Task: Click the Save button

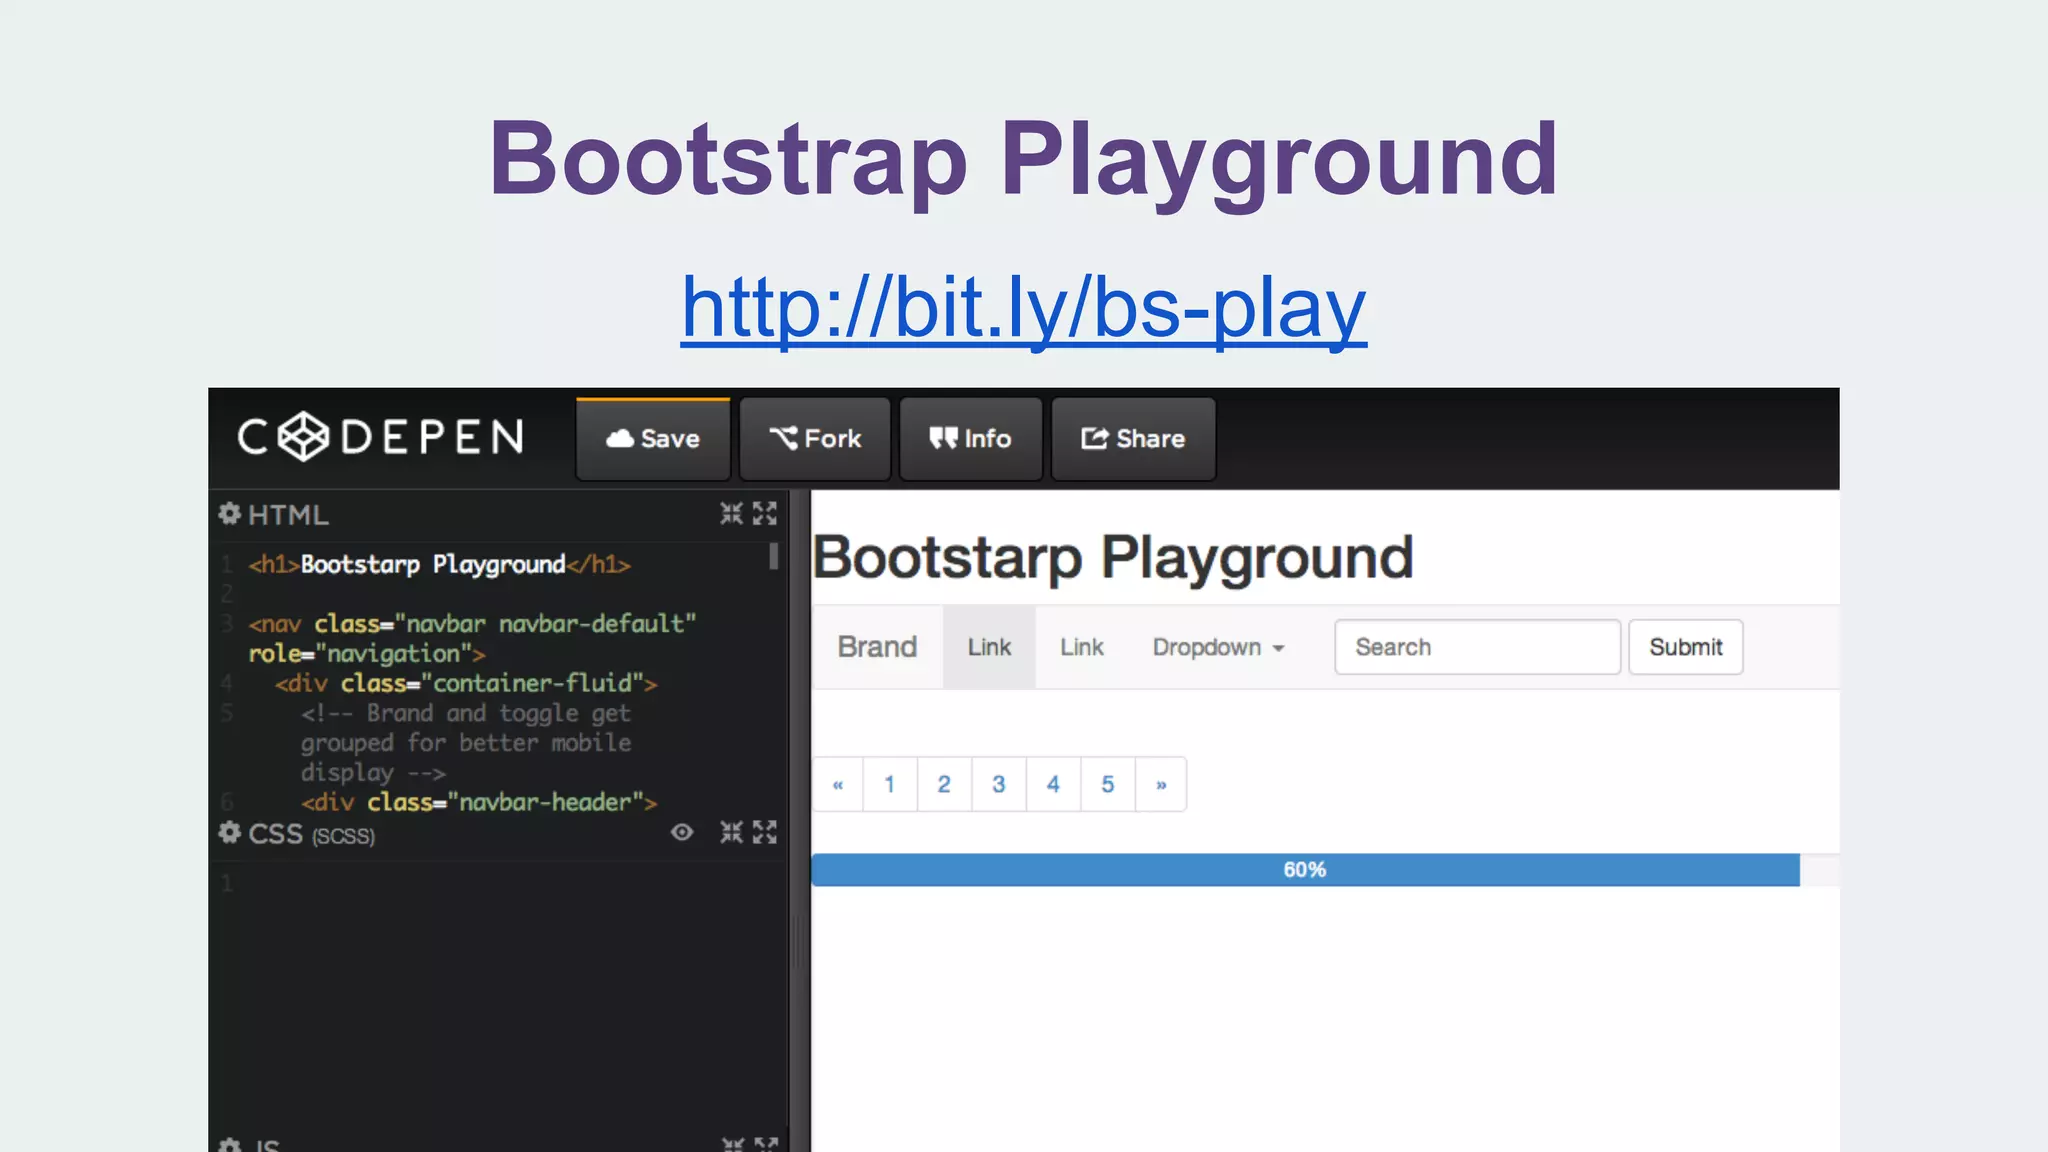Action: pos(653,439)
